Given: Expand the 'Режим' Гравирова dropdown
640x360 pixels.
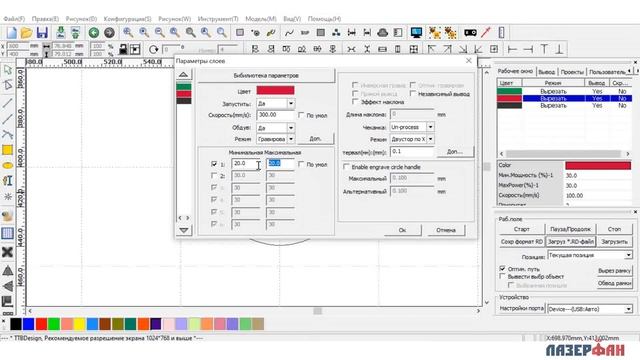Looking at the screenshot, I should click(x=291, y=139).
